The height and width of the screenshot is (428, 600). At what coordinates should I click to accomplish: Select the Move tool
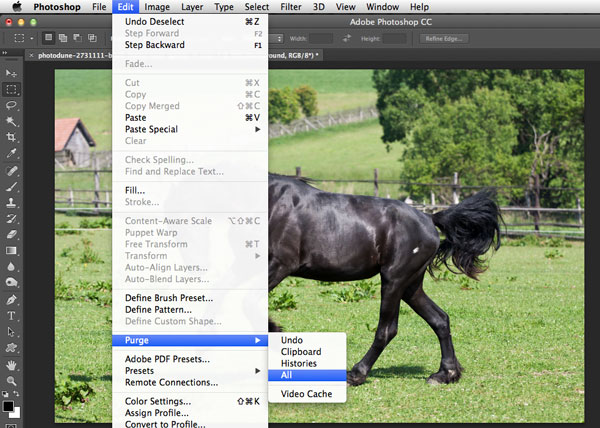(12, 73)
